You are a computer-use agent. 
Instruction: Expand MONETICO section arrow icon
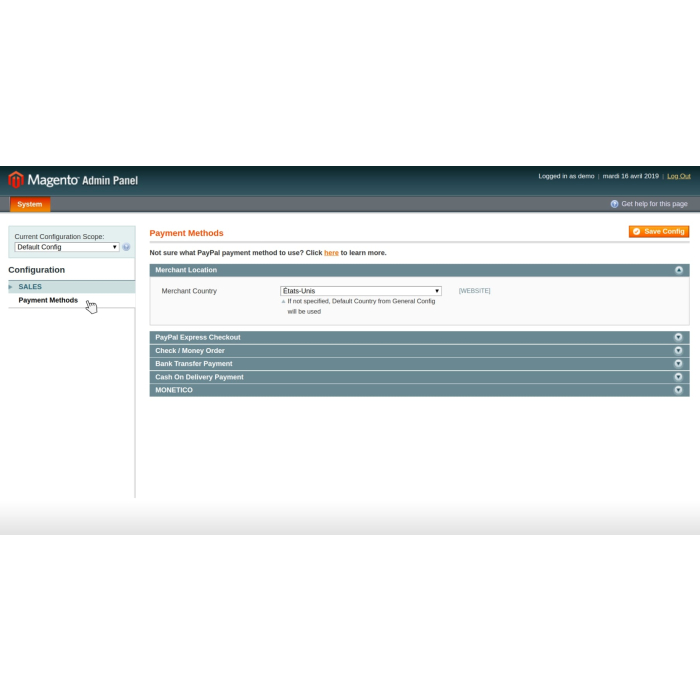[679, 390]
